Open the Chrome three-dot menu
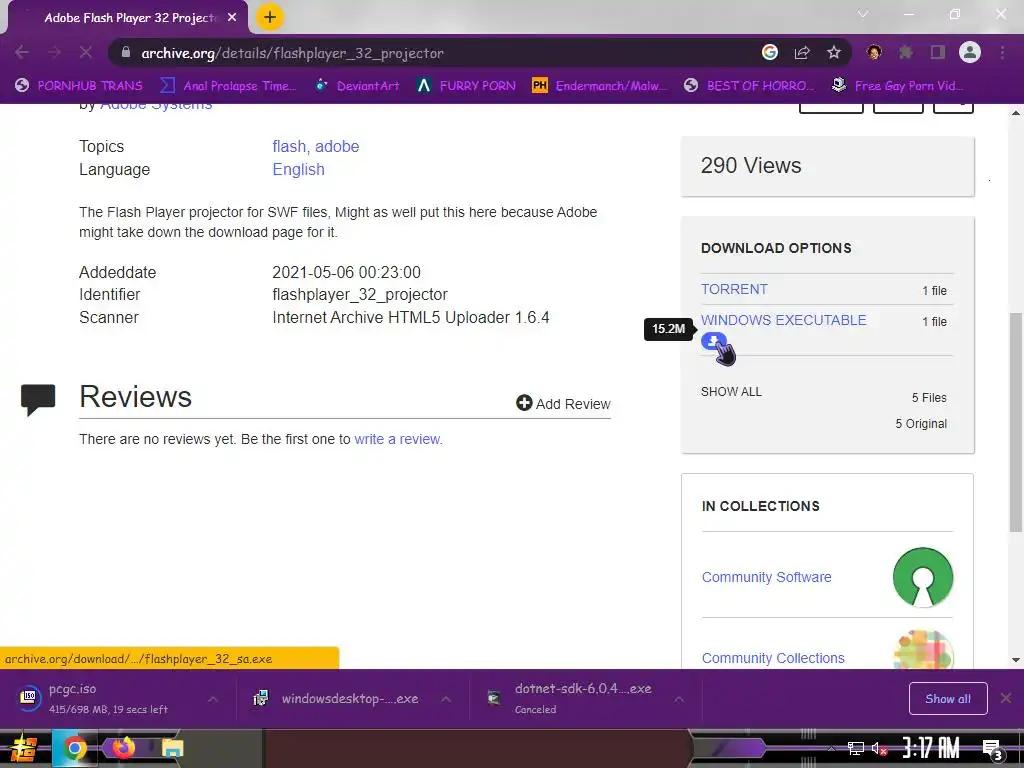 point(1002,52)
